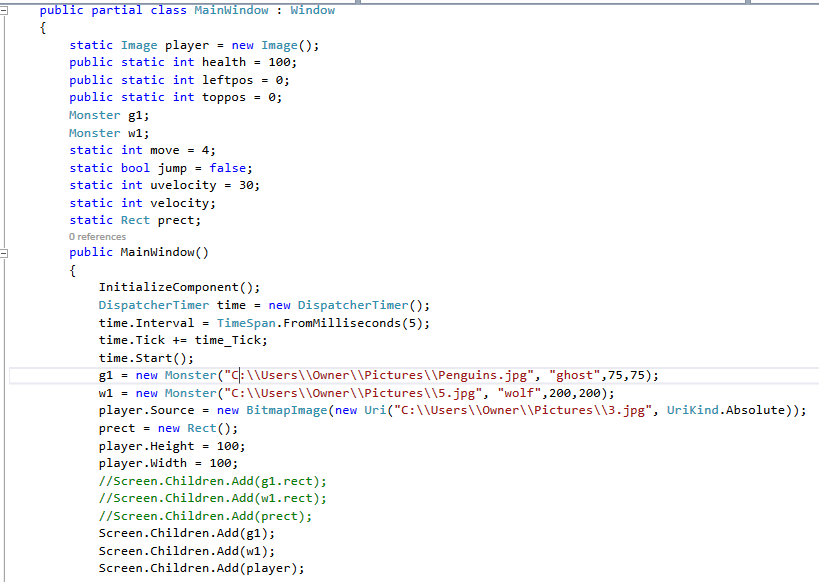The height and width of the screenshot is (582, 819).
Task: Click the 'Absolute' enum value
Action: (x=755, y=410)
